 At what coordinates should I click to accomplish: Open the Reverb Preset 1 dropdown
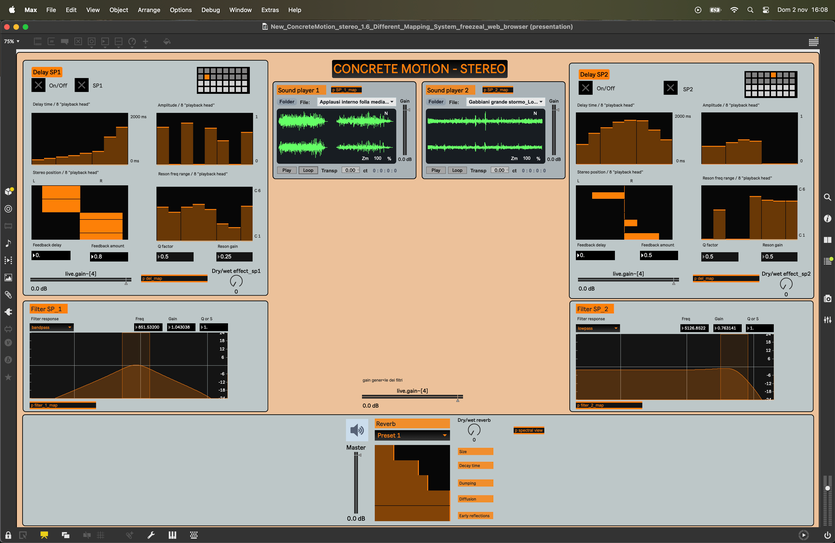tap(412, 435)
